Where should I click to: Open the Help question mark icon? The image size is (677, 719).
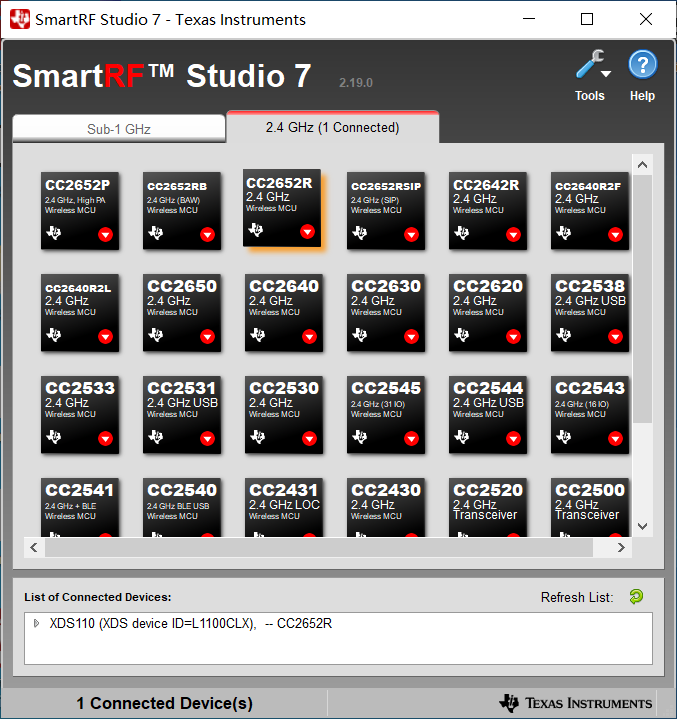coord(643,65)
